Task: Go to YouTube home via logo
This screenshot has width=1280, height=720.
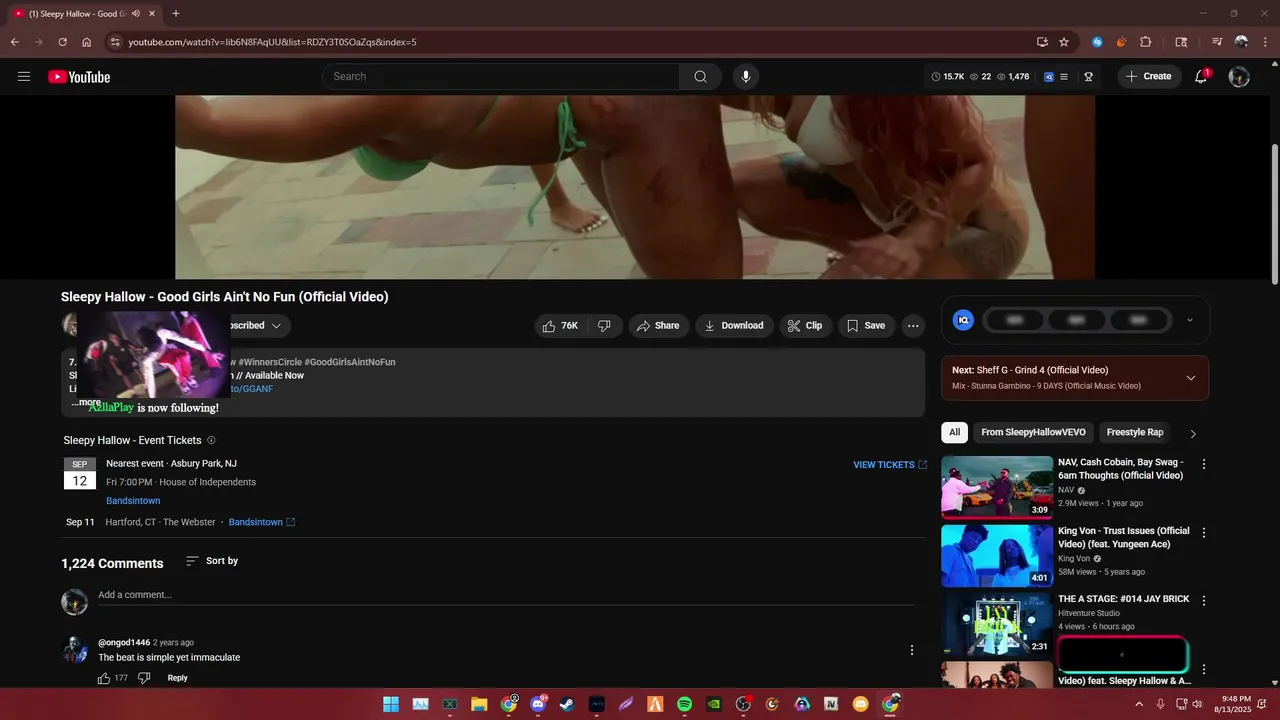Action: [79, 77]
